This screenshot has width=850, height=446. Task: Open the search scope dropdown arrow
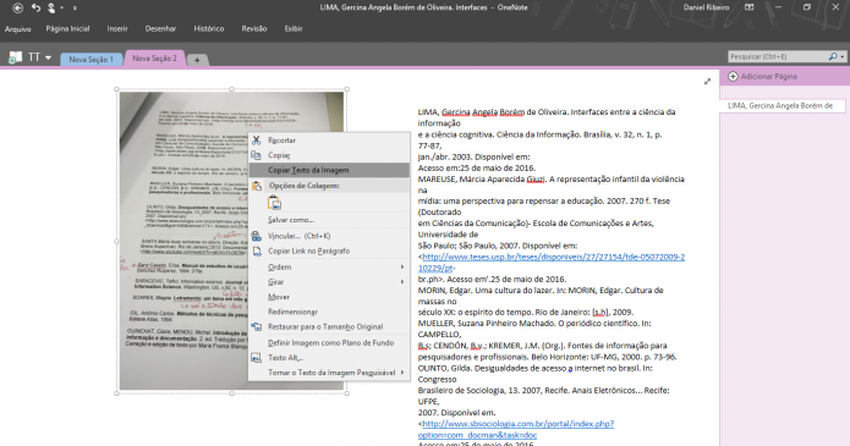(x=842, y=58)
